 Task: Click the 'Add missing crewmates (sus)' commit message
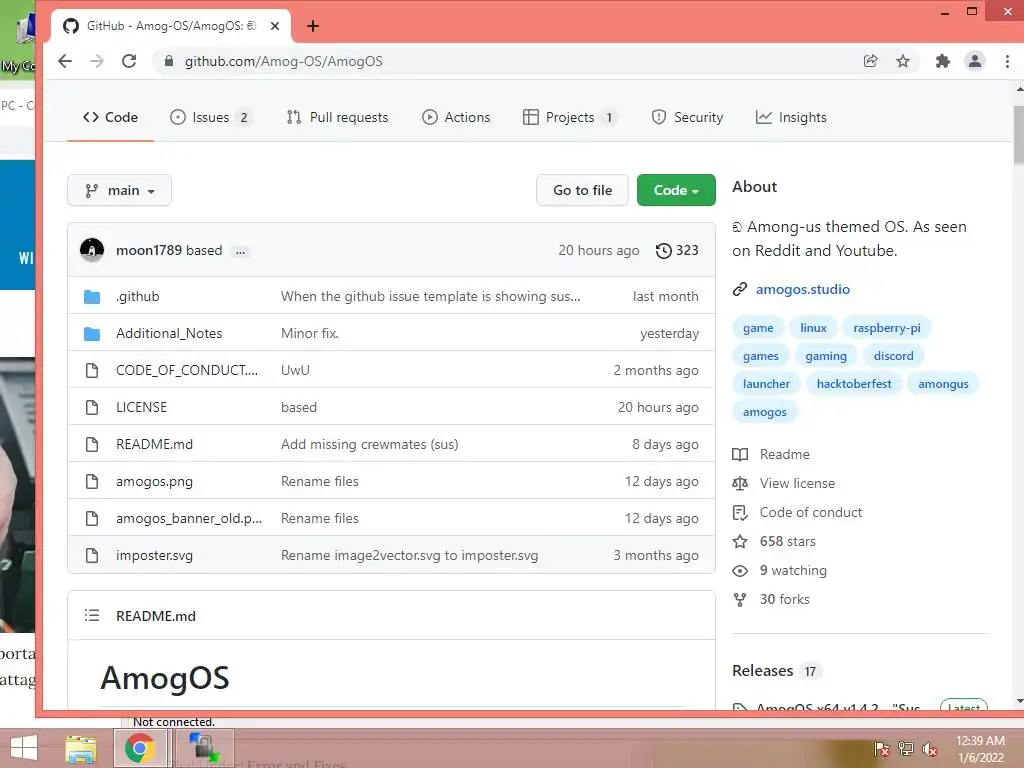click(370, 445)
